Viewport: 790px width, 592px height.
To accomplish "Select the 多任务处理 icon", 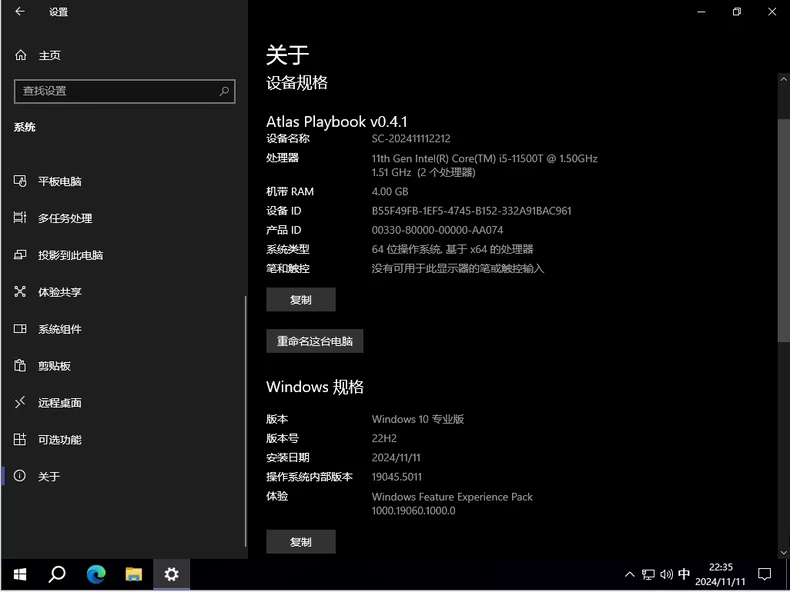I will pos(20,218).
